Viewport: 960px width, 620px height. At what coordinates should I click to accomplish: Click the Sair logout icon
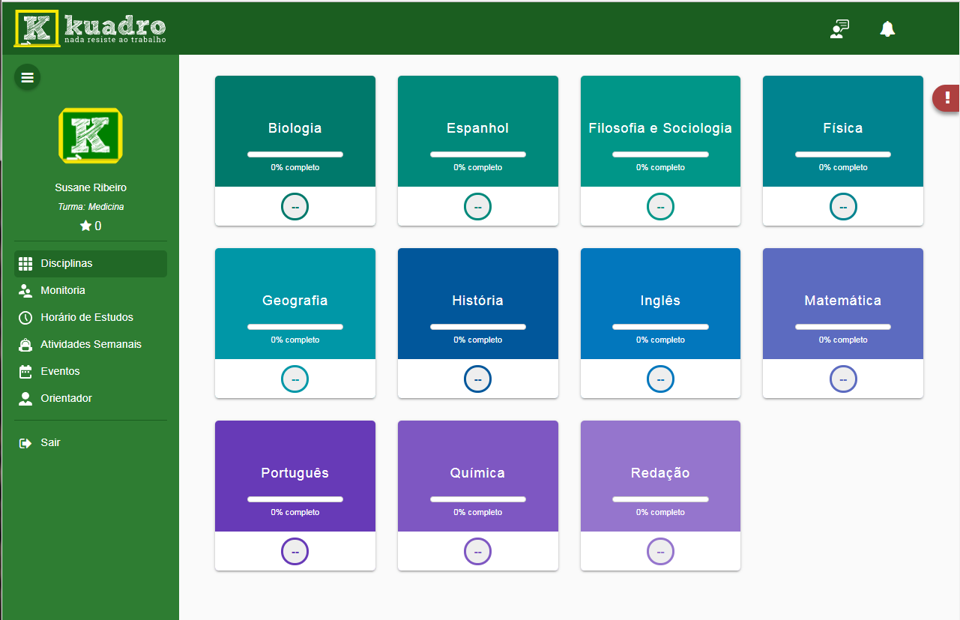pos(26,443)
